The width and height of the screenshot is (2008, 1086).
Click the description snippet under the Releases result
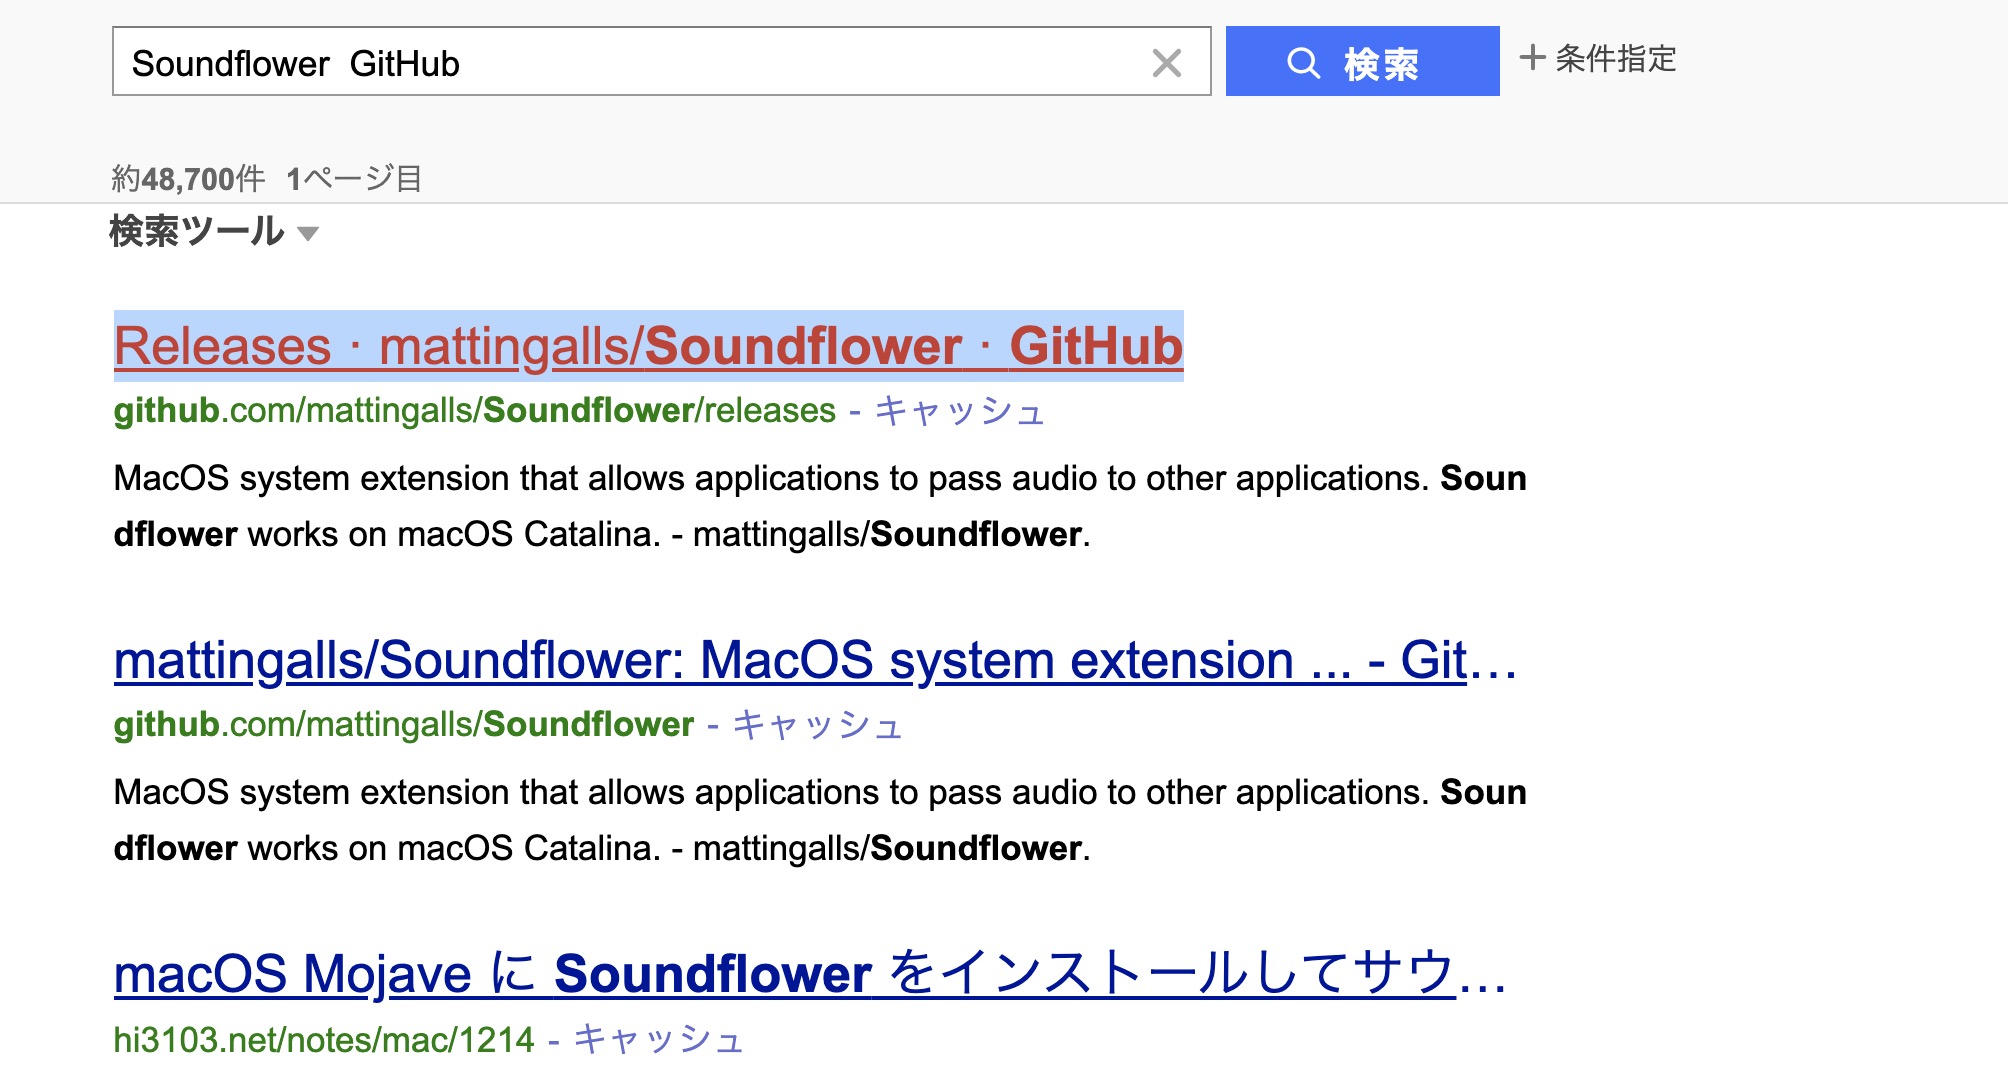pos(820,506)
